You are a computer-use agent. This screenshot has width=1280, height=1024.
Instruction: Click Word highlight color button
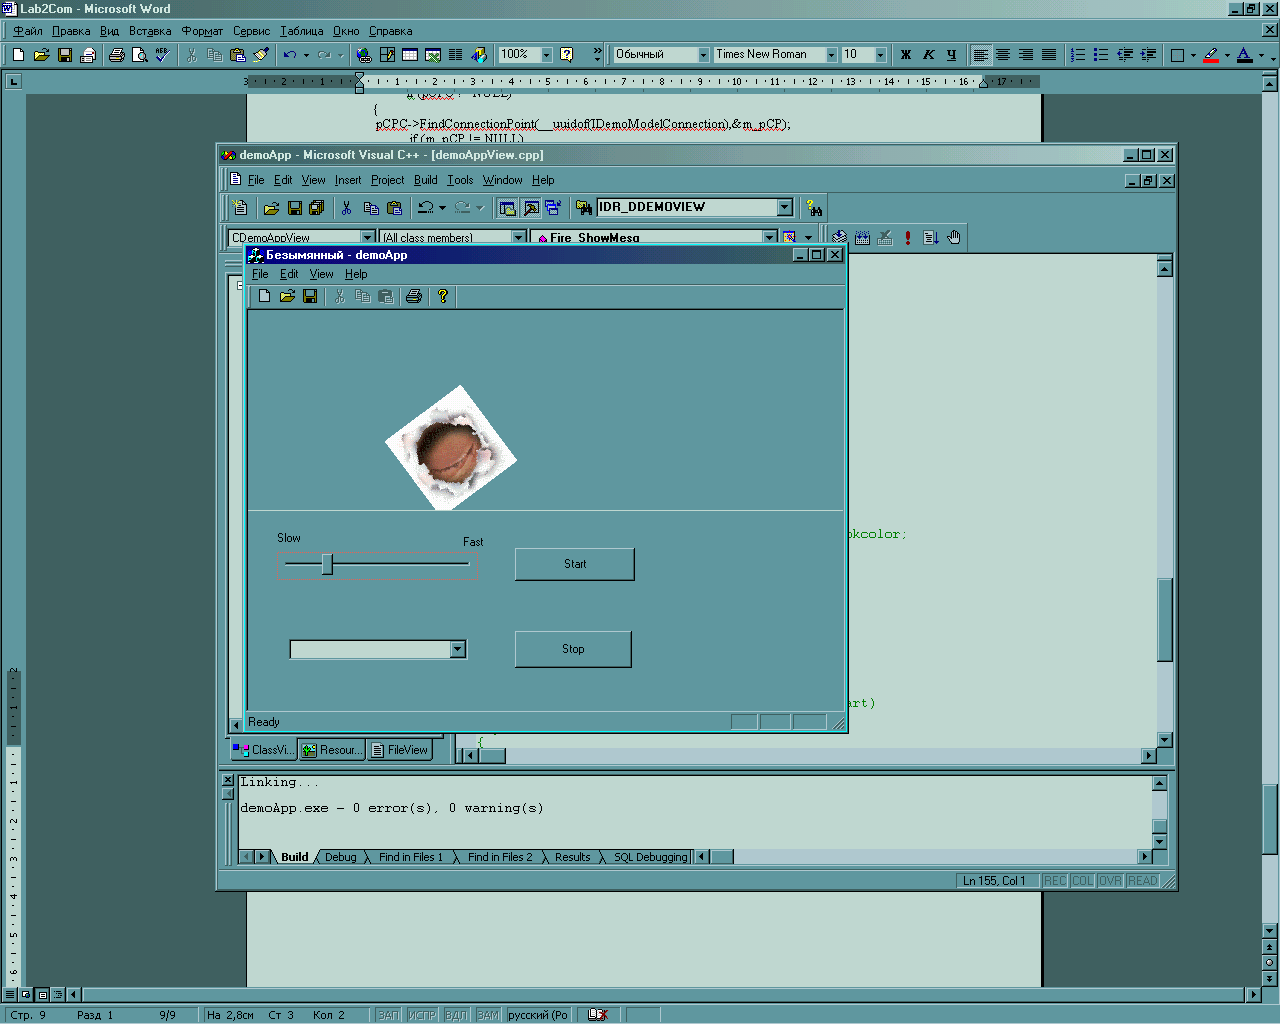tap(1212, 55)
